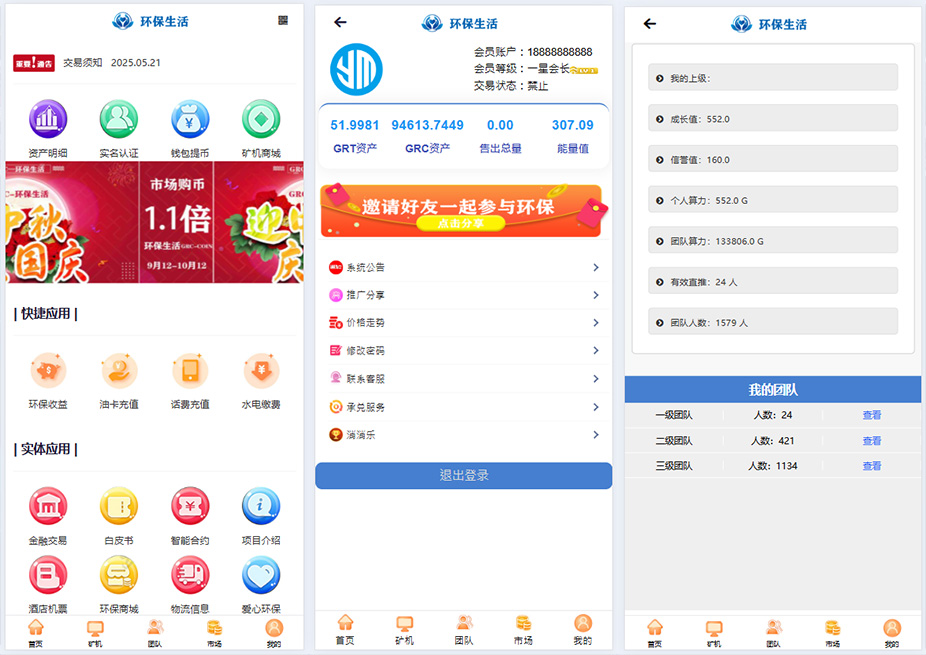Tap the QR code icon in the home header

pyautogui.click(x=283, y=21)
